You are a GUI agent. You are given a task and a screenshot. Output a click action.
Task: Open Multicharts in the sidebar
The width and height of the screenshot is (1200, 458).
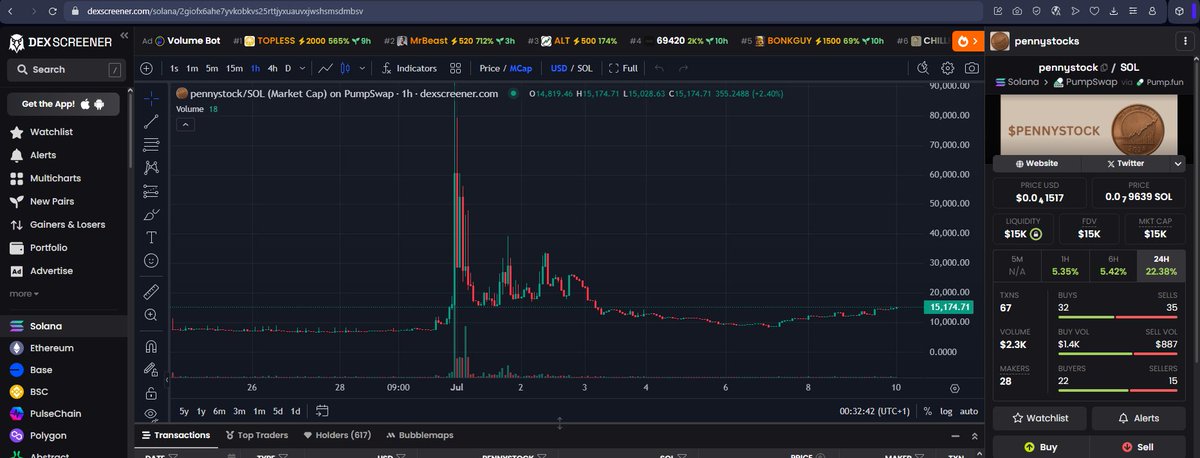pyautogui.click(x=55, y=178)
